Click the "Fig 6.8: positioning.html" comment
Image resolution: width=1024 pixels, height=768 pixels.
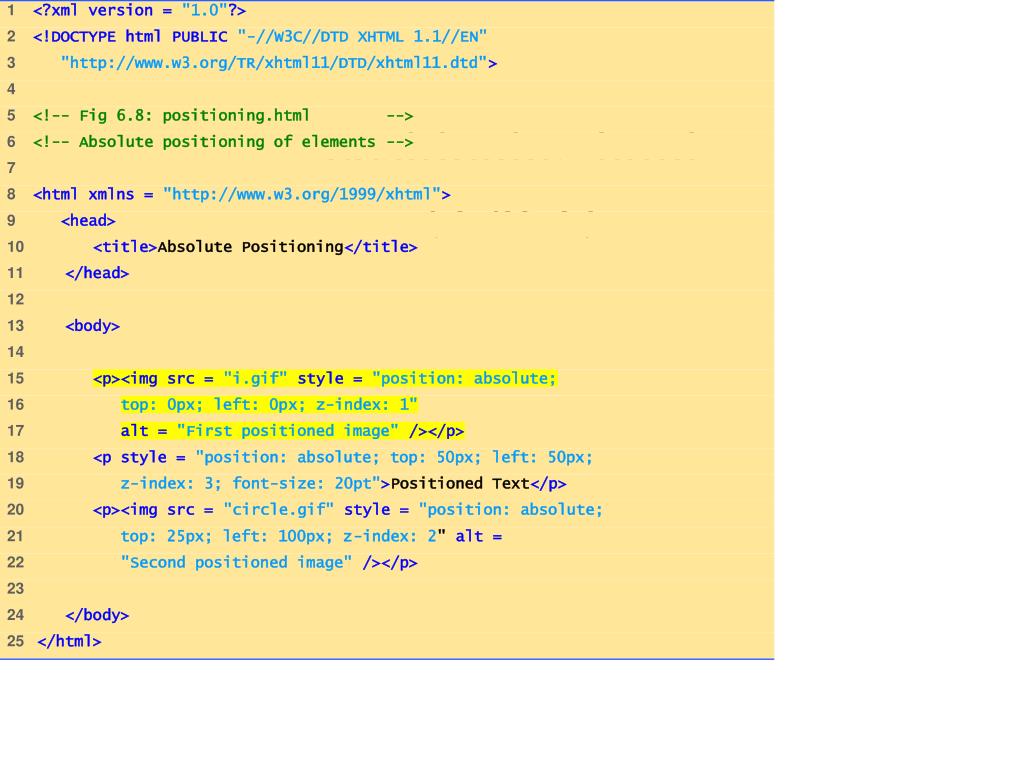click(x=223, y=116)
